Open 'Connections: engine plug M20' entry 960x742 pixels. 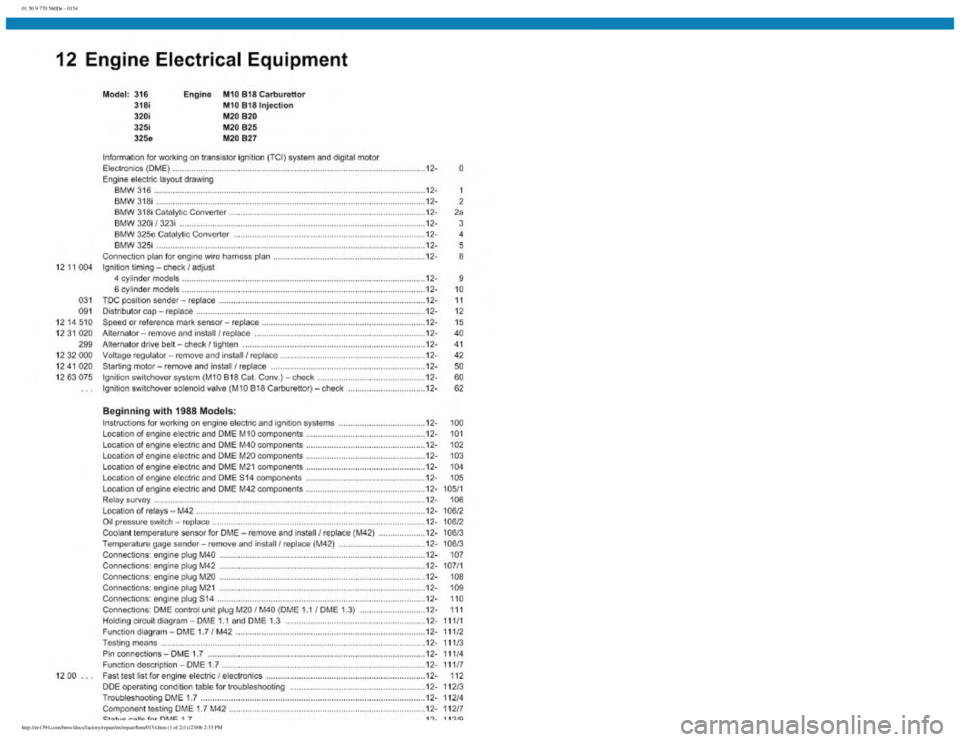[x=283, y=577]
